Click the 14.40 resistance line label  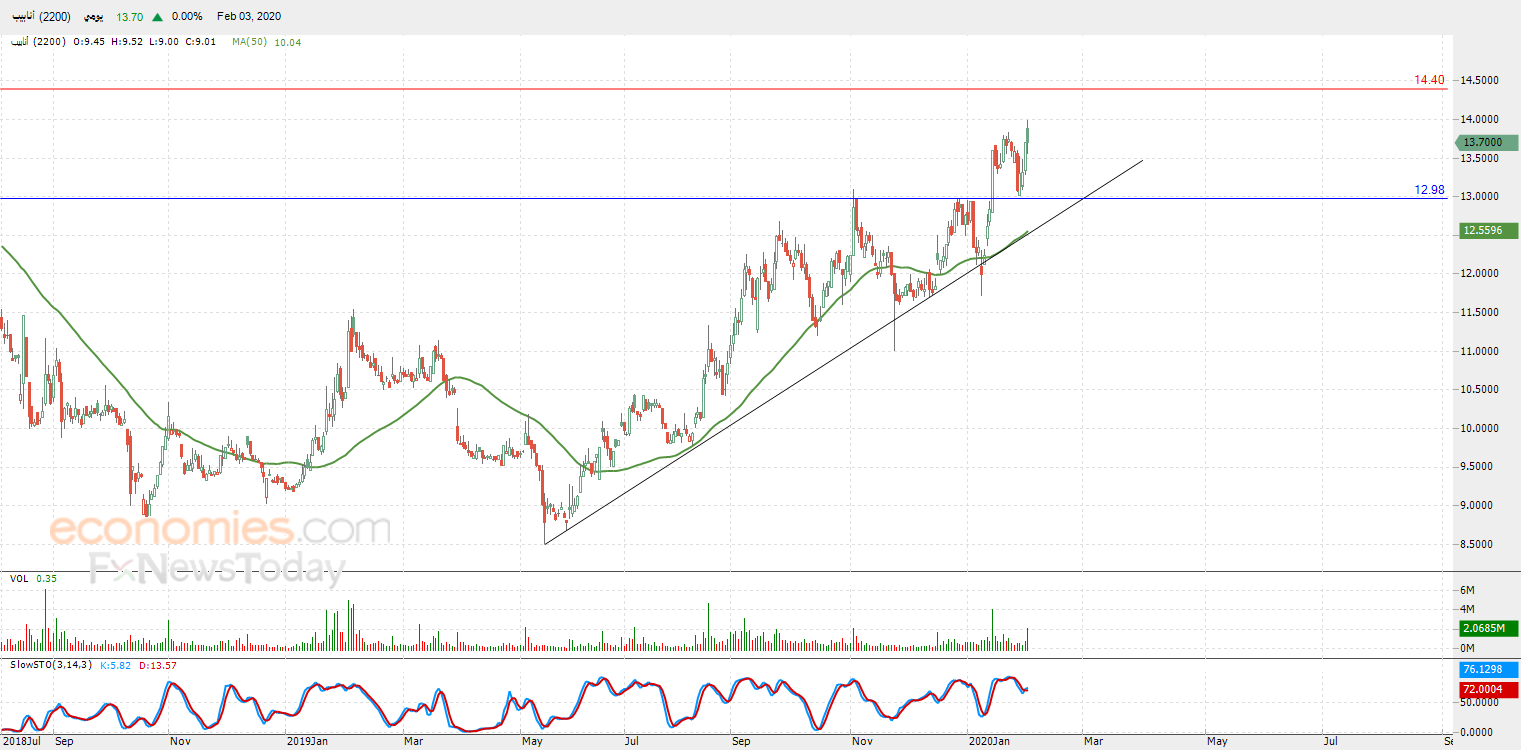[x=1430, y=80]
